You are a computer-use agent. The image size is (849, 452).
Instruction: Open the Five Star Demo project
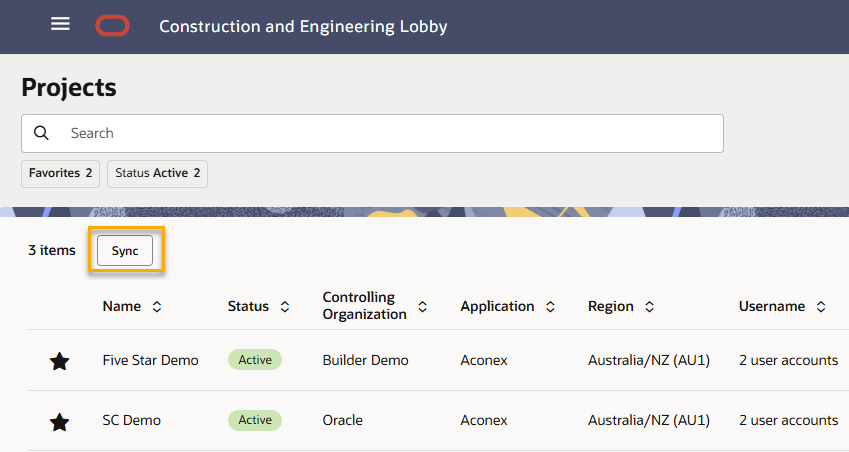click(150, 360)
